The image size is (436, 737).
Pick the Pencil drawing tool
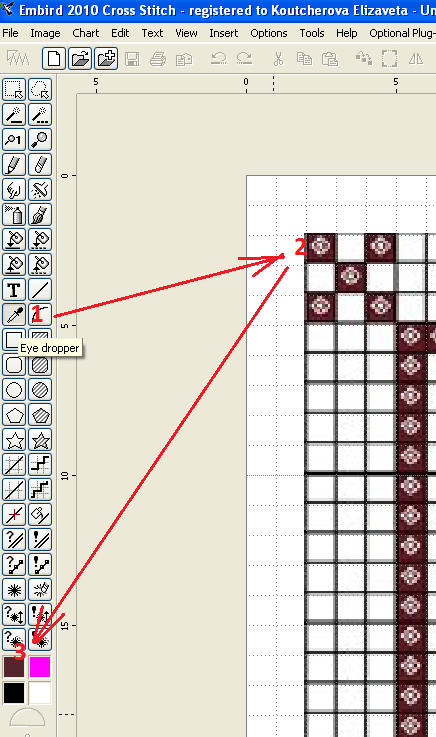pyautogui.click(x=14, y=165)
